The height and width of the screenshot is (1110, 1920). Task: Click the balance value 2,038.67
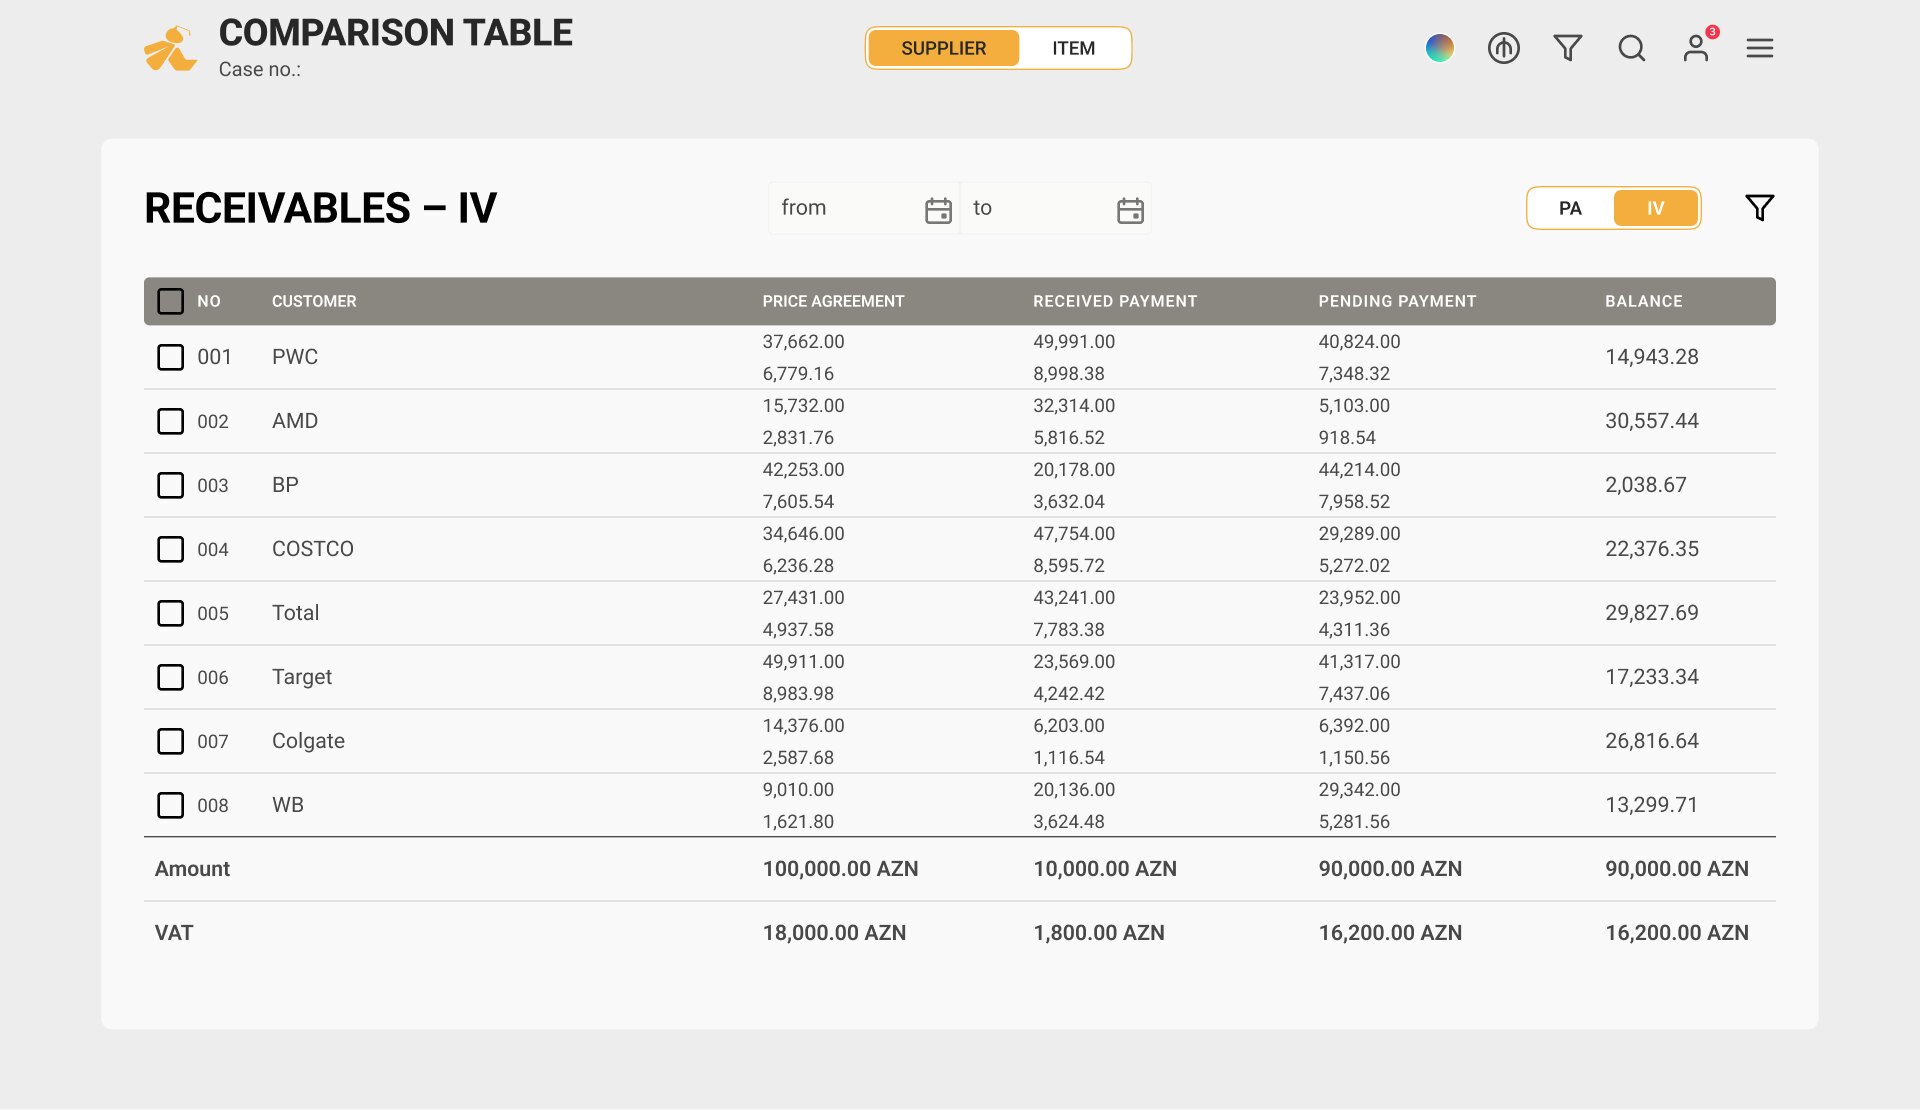1646,485
